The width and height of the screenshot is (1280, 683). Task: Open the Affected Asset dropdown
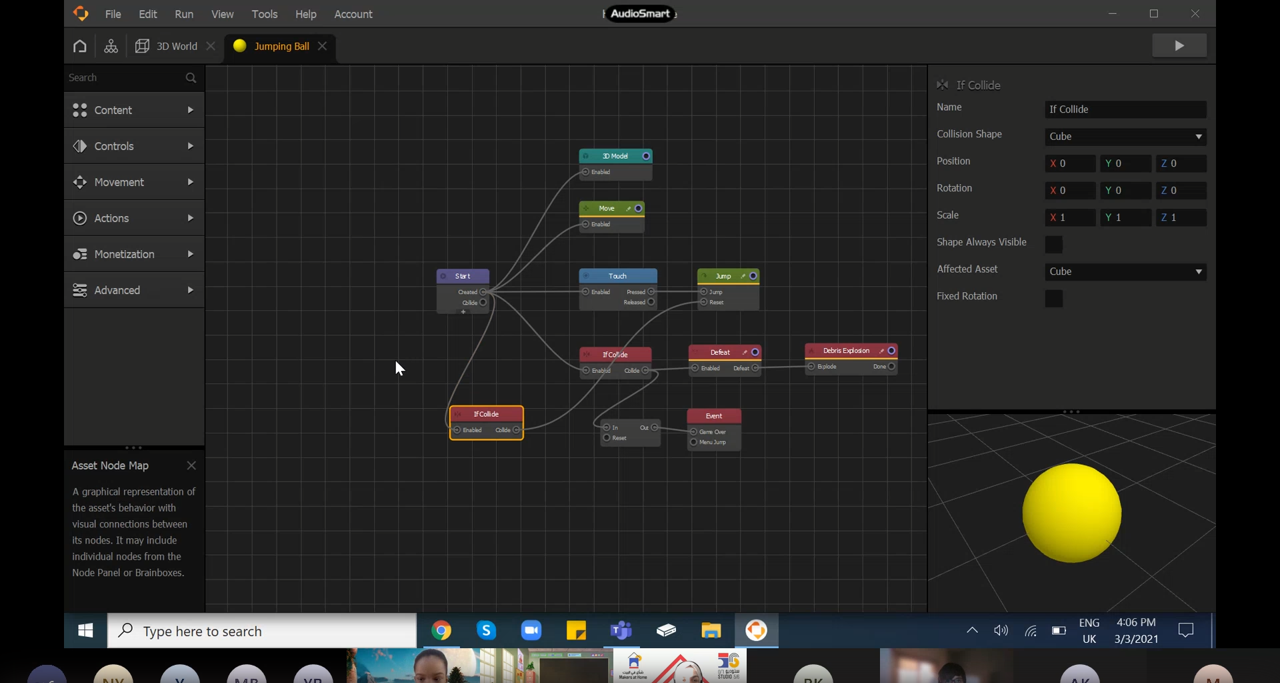1125,271
